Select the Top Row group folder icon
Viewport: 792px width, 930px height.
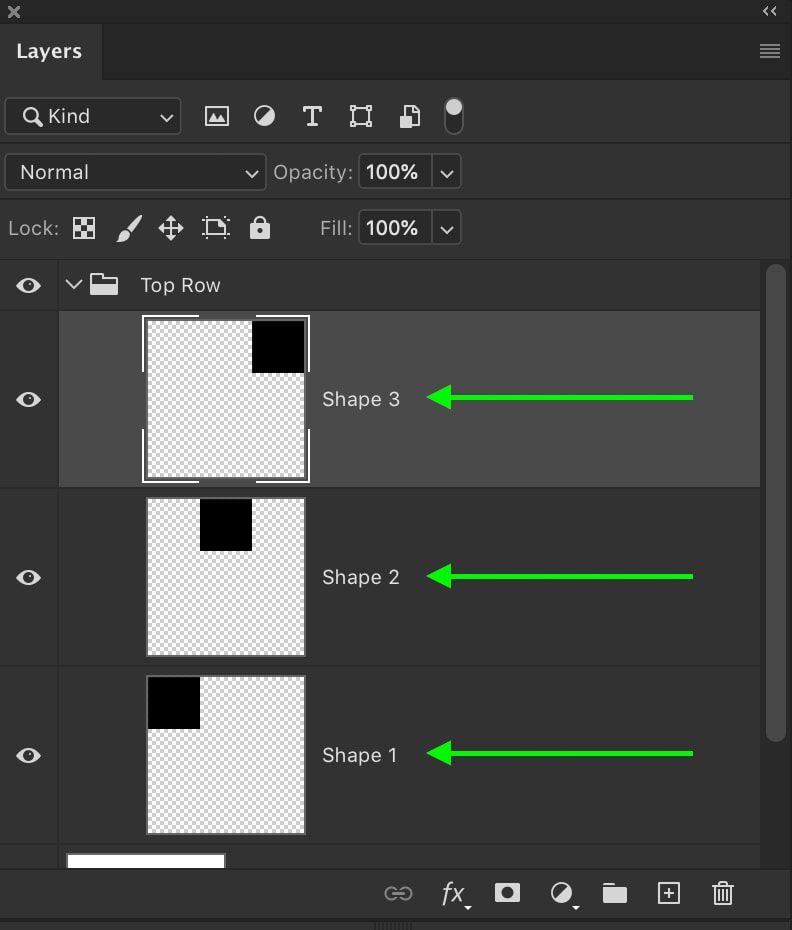104,284
